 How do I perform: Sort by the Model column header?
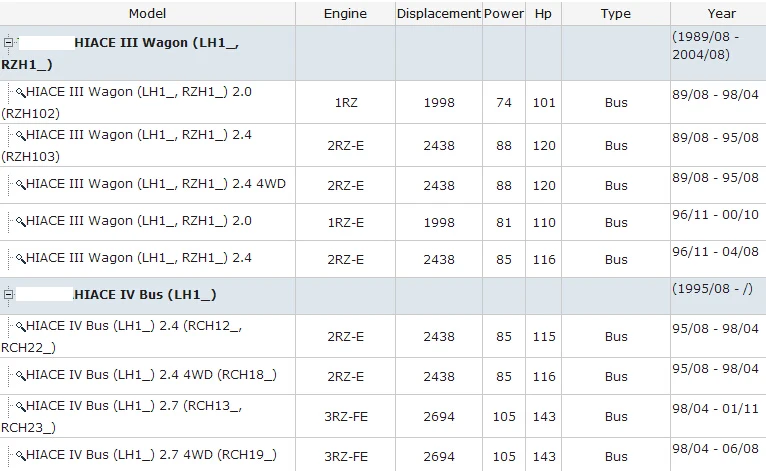coord(148,13)
